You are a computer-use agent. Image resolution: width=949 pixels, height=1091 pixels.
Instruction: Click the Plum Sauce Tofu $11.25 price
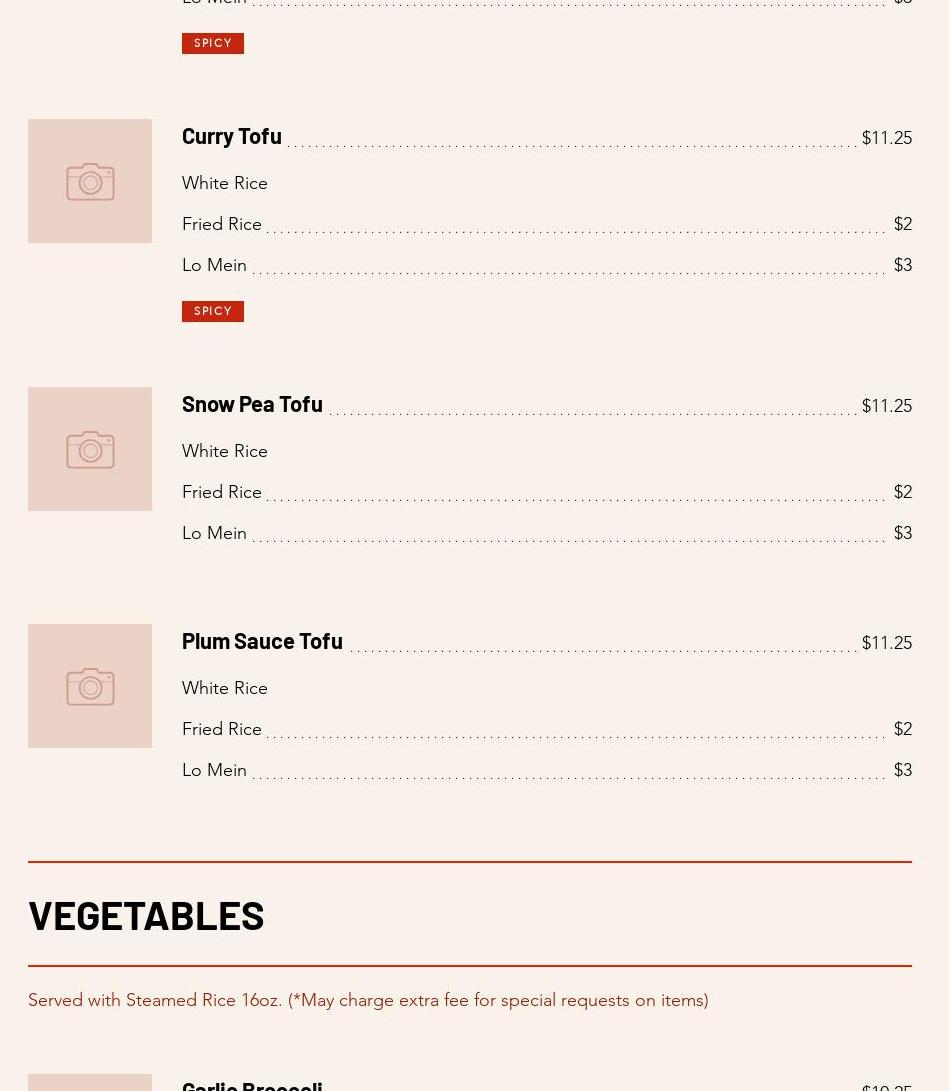coord(886,644)
